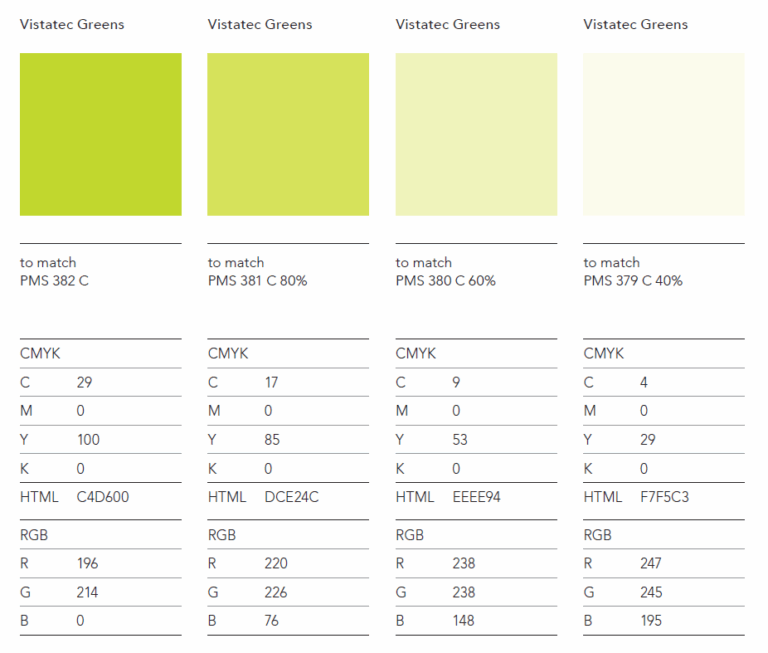Click the Y value 100
Screen dimensions: 768x653
coord(88,439)
